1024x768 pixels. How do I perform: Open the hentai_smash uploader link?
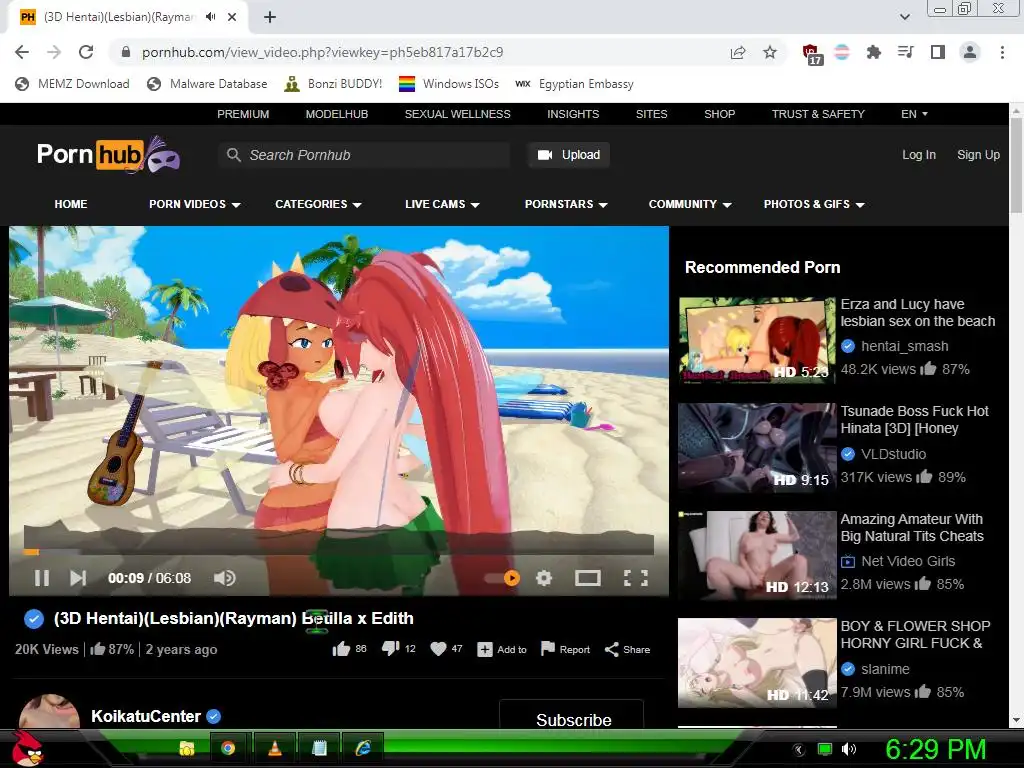[x=904, y=346]
